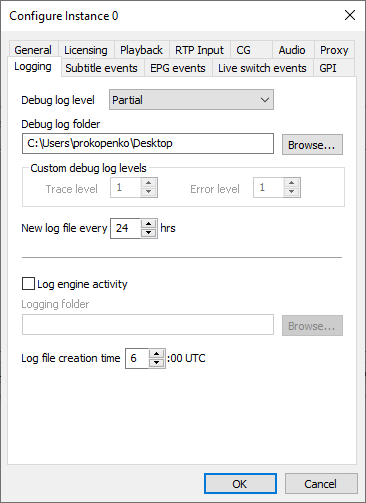Viewport: 366px width, 503px height.
Task: Increase New log file every hours
Action: (149, 224)
